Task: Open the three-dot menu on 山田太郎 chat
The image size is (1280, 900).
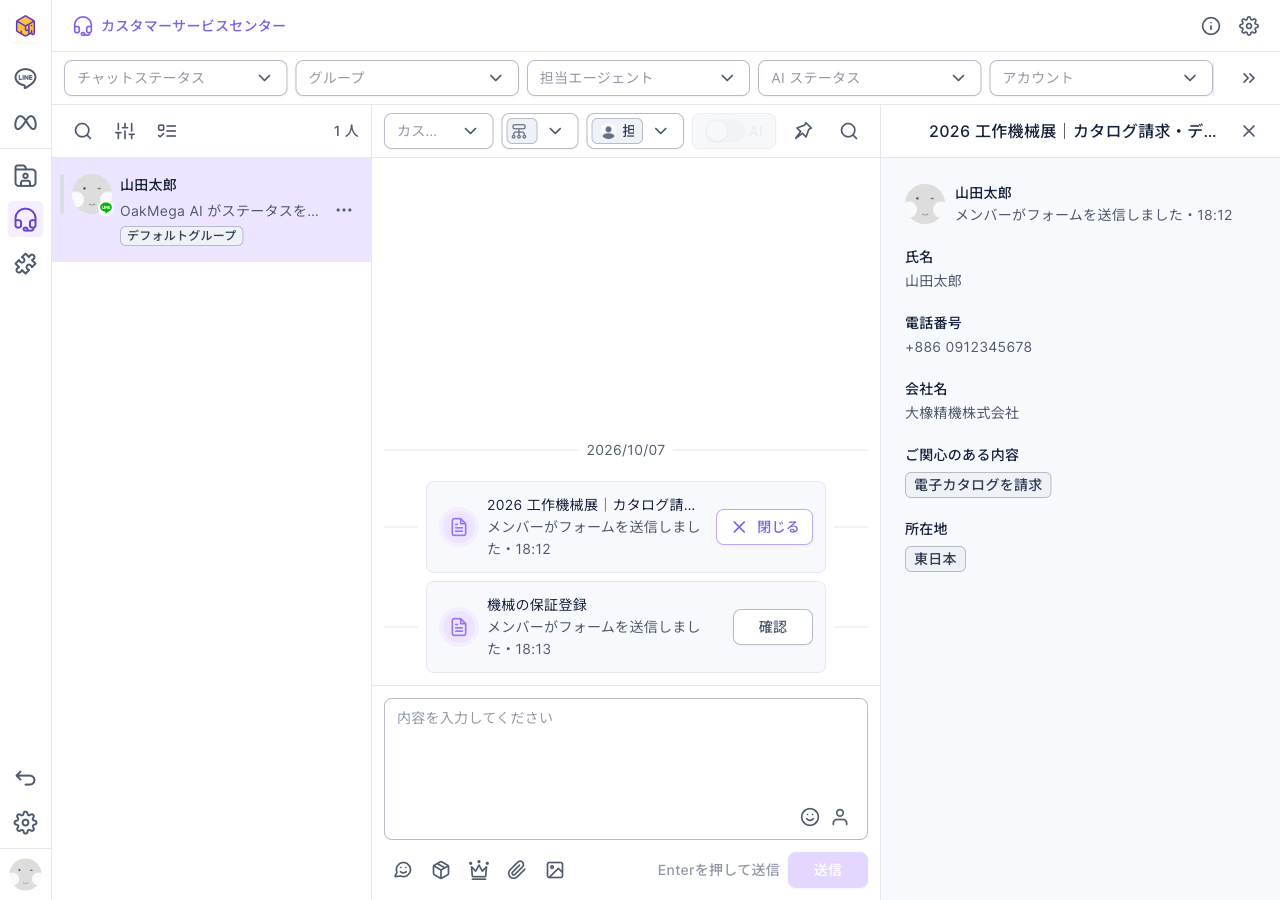Action: 344,210
